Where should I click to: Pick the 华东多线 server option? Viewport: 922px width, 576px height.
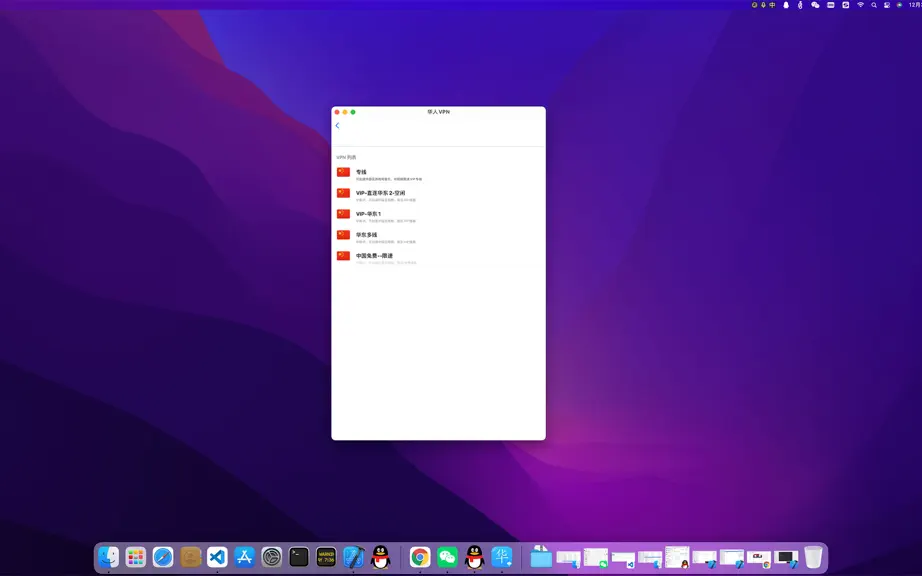[x=438, y=237]
